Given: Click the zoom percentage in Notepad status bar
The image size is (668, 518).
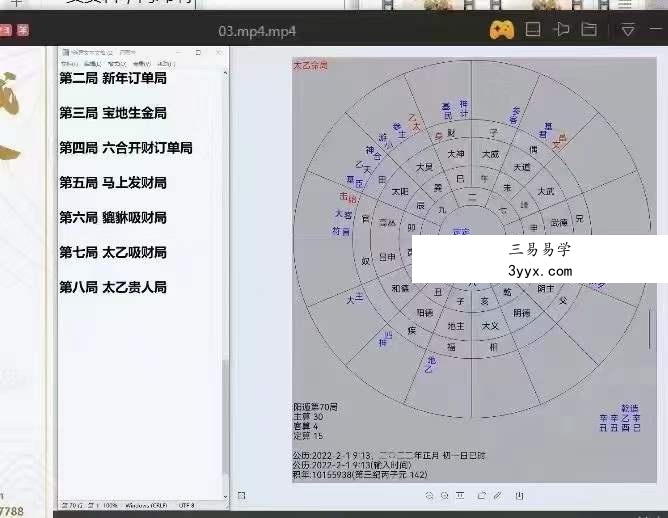Looking at the screenshot, I should 110,506.
